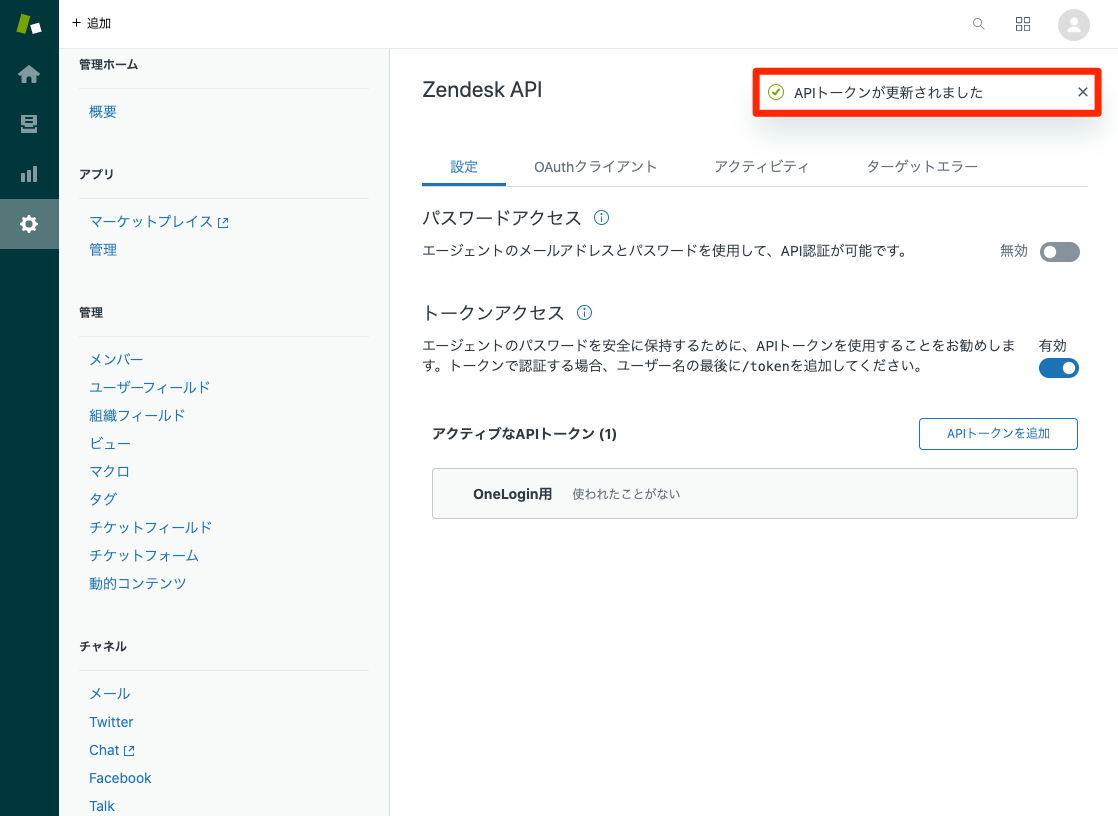Click the Zendesk logo icon
1118x816 pixels.
point(29,24)
